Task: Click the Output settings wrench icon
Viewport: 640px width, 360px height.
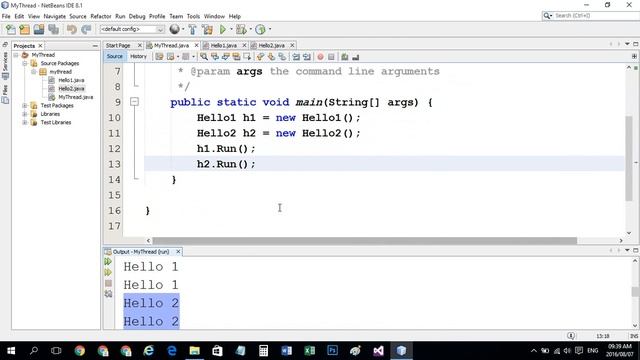Action: click(108, 294)
